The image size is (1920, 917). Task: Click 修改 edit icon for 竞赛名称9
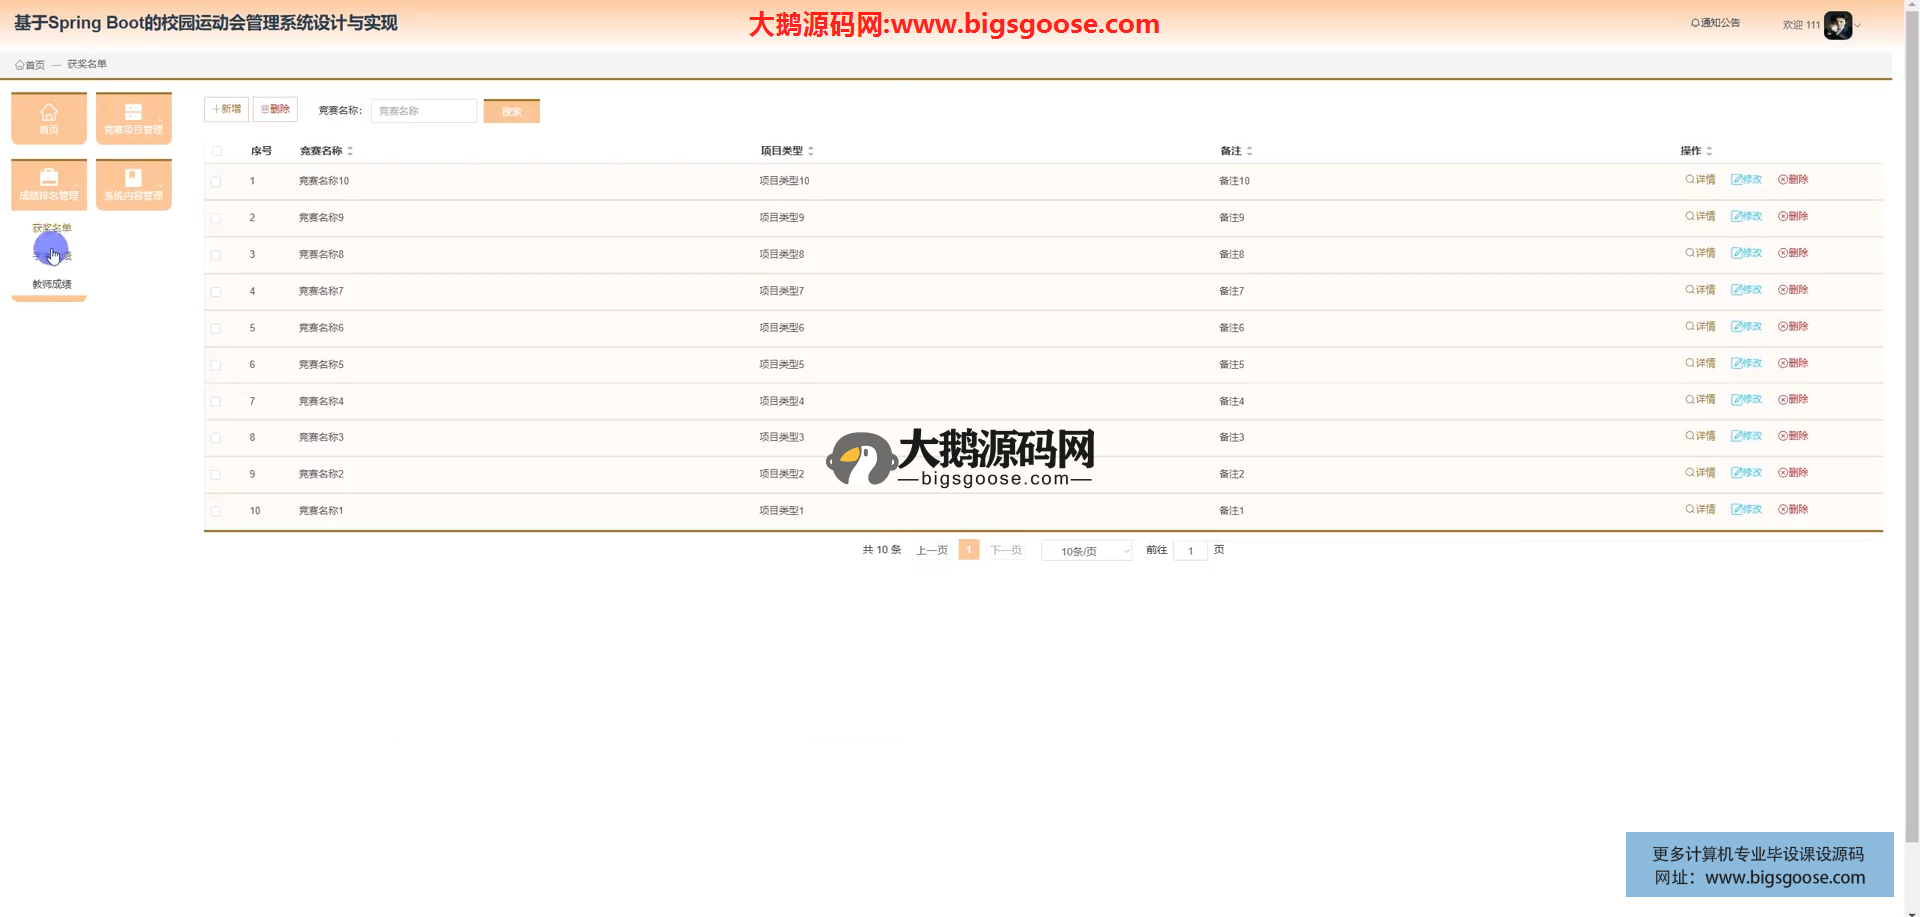1737,217
